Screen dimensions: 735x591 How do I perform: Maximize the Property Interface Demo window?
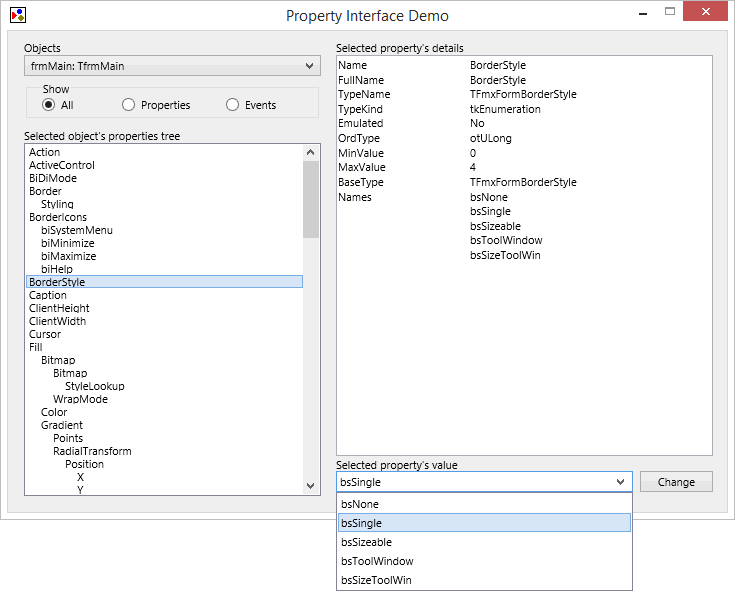tap(669, 12)
